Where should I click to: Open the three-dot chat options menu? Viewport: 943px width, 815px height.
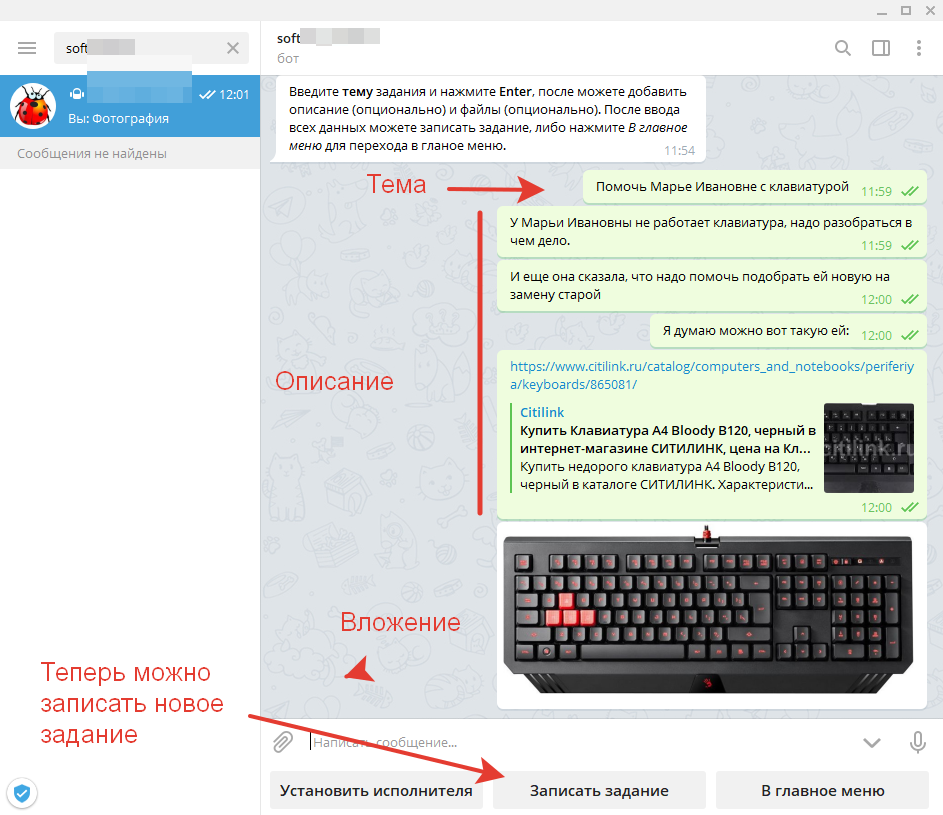(917, 47)
